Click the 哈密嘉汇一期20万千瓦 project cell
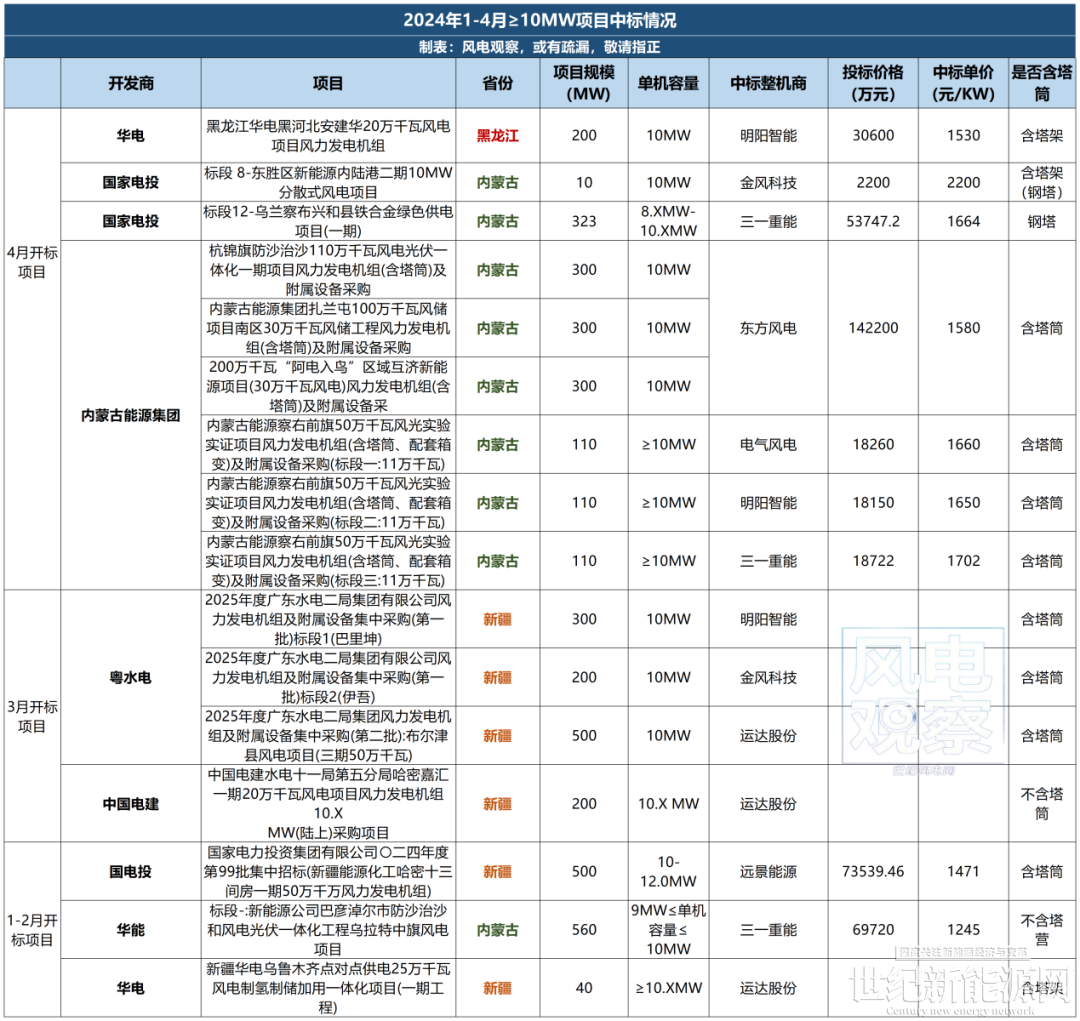 point(328,803)
